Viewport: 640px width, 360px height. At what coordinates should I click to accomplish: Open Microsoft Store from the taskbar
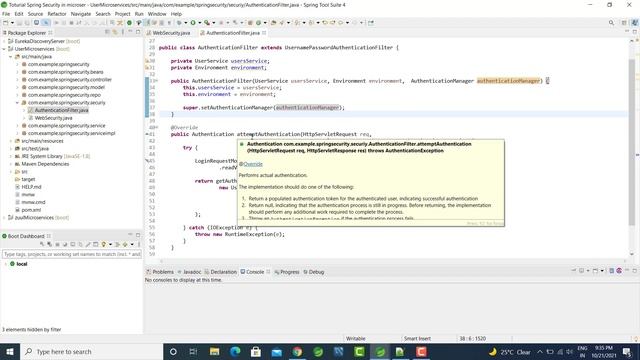click(256, 351)
